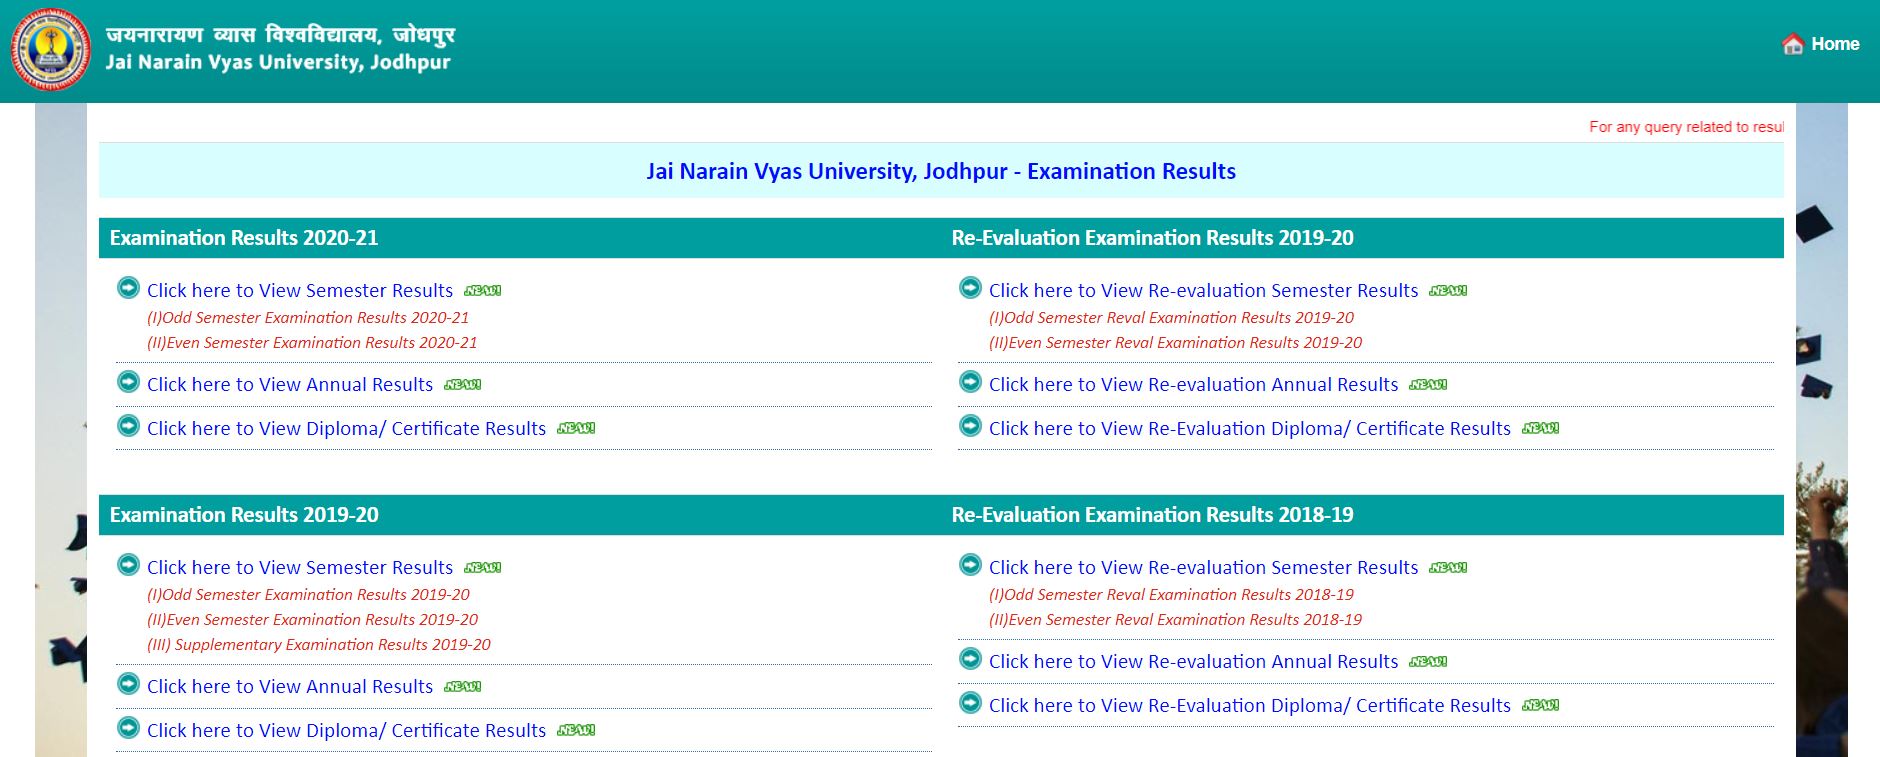The width and height of the screenshot is (1880, 757).
Task: Open Odd Semester Reval Examination Results 2018-19
Action: point(1171,595)
